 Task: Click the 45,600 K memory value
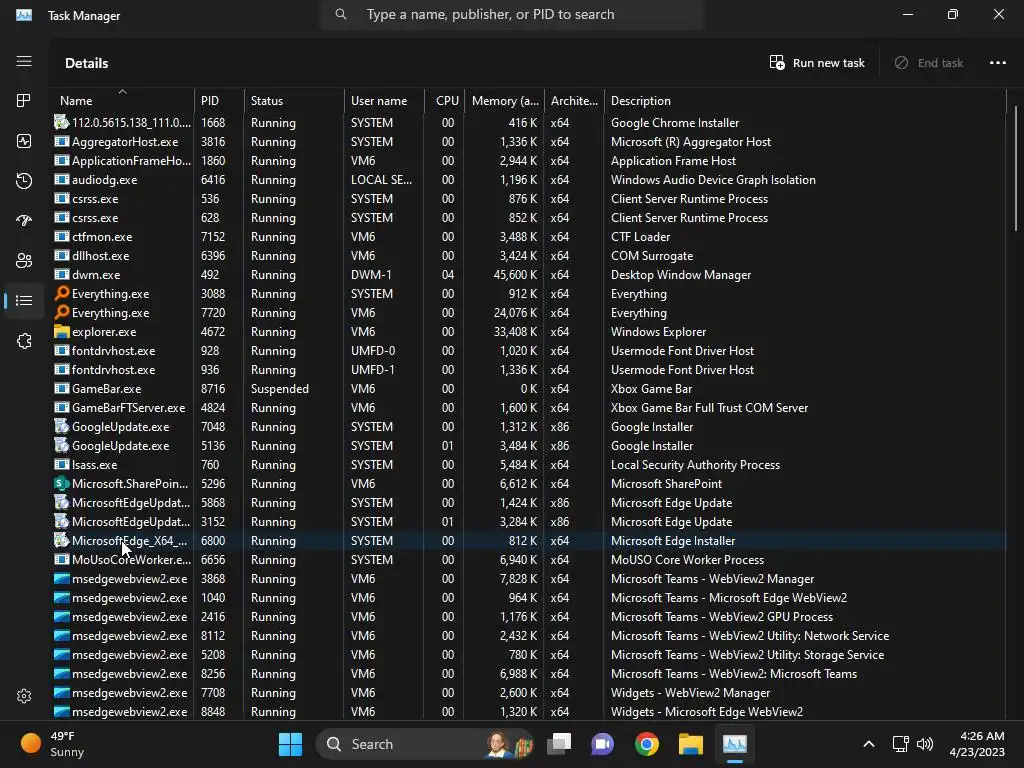click(515, 274)
